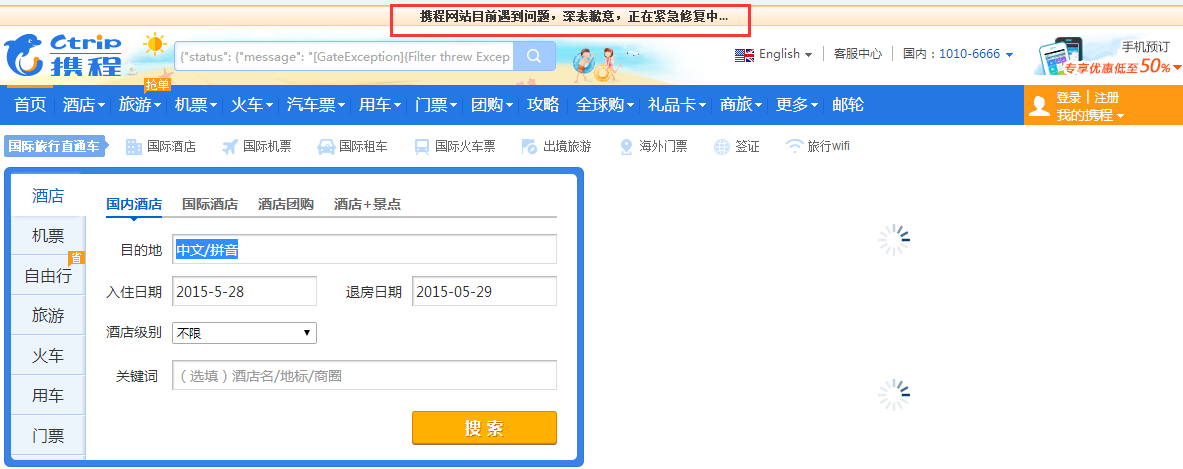The width and height of the screenshot is (1183, 469).
Task: Switch to the 酒店团购 tab
Action: coord(286,204)
